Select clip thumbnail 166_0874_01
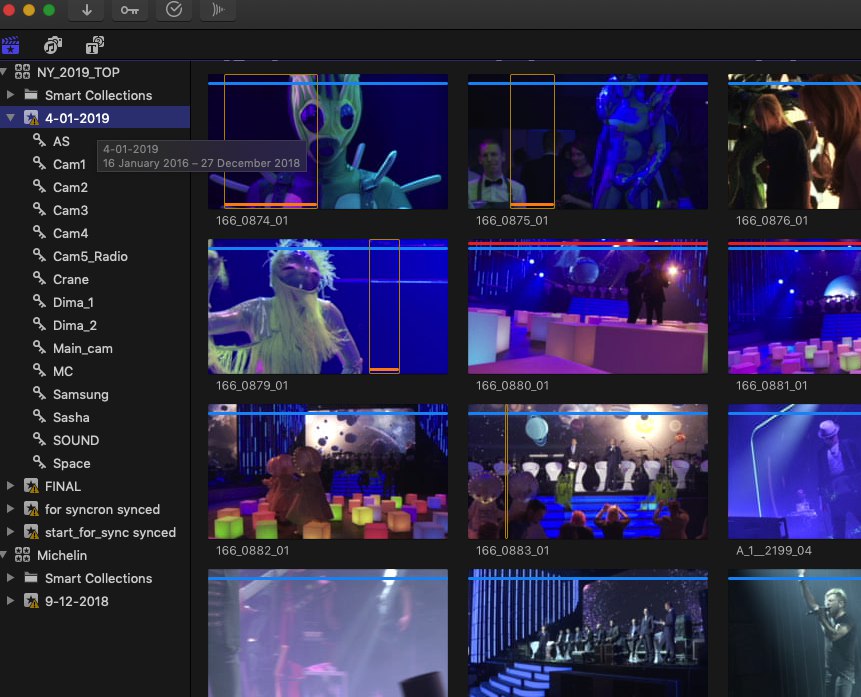This screenshot has height=697, width=861. point(328,141)
